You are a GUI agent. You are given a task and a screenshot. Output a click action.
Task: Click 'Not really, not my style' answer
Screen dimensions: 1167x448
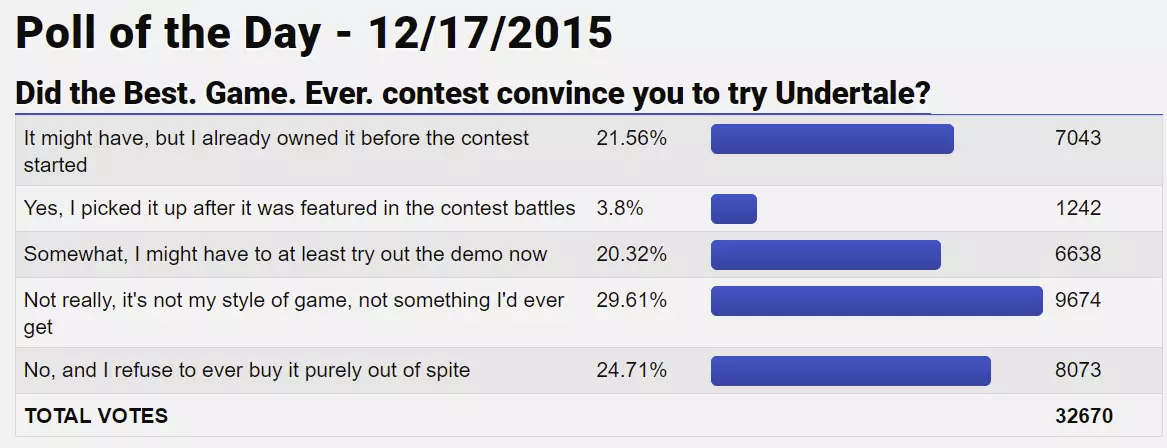click(294, 313)
